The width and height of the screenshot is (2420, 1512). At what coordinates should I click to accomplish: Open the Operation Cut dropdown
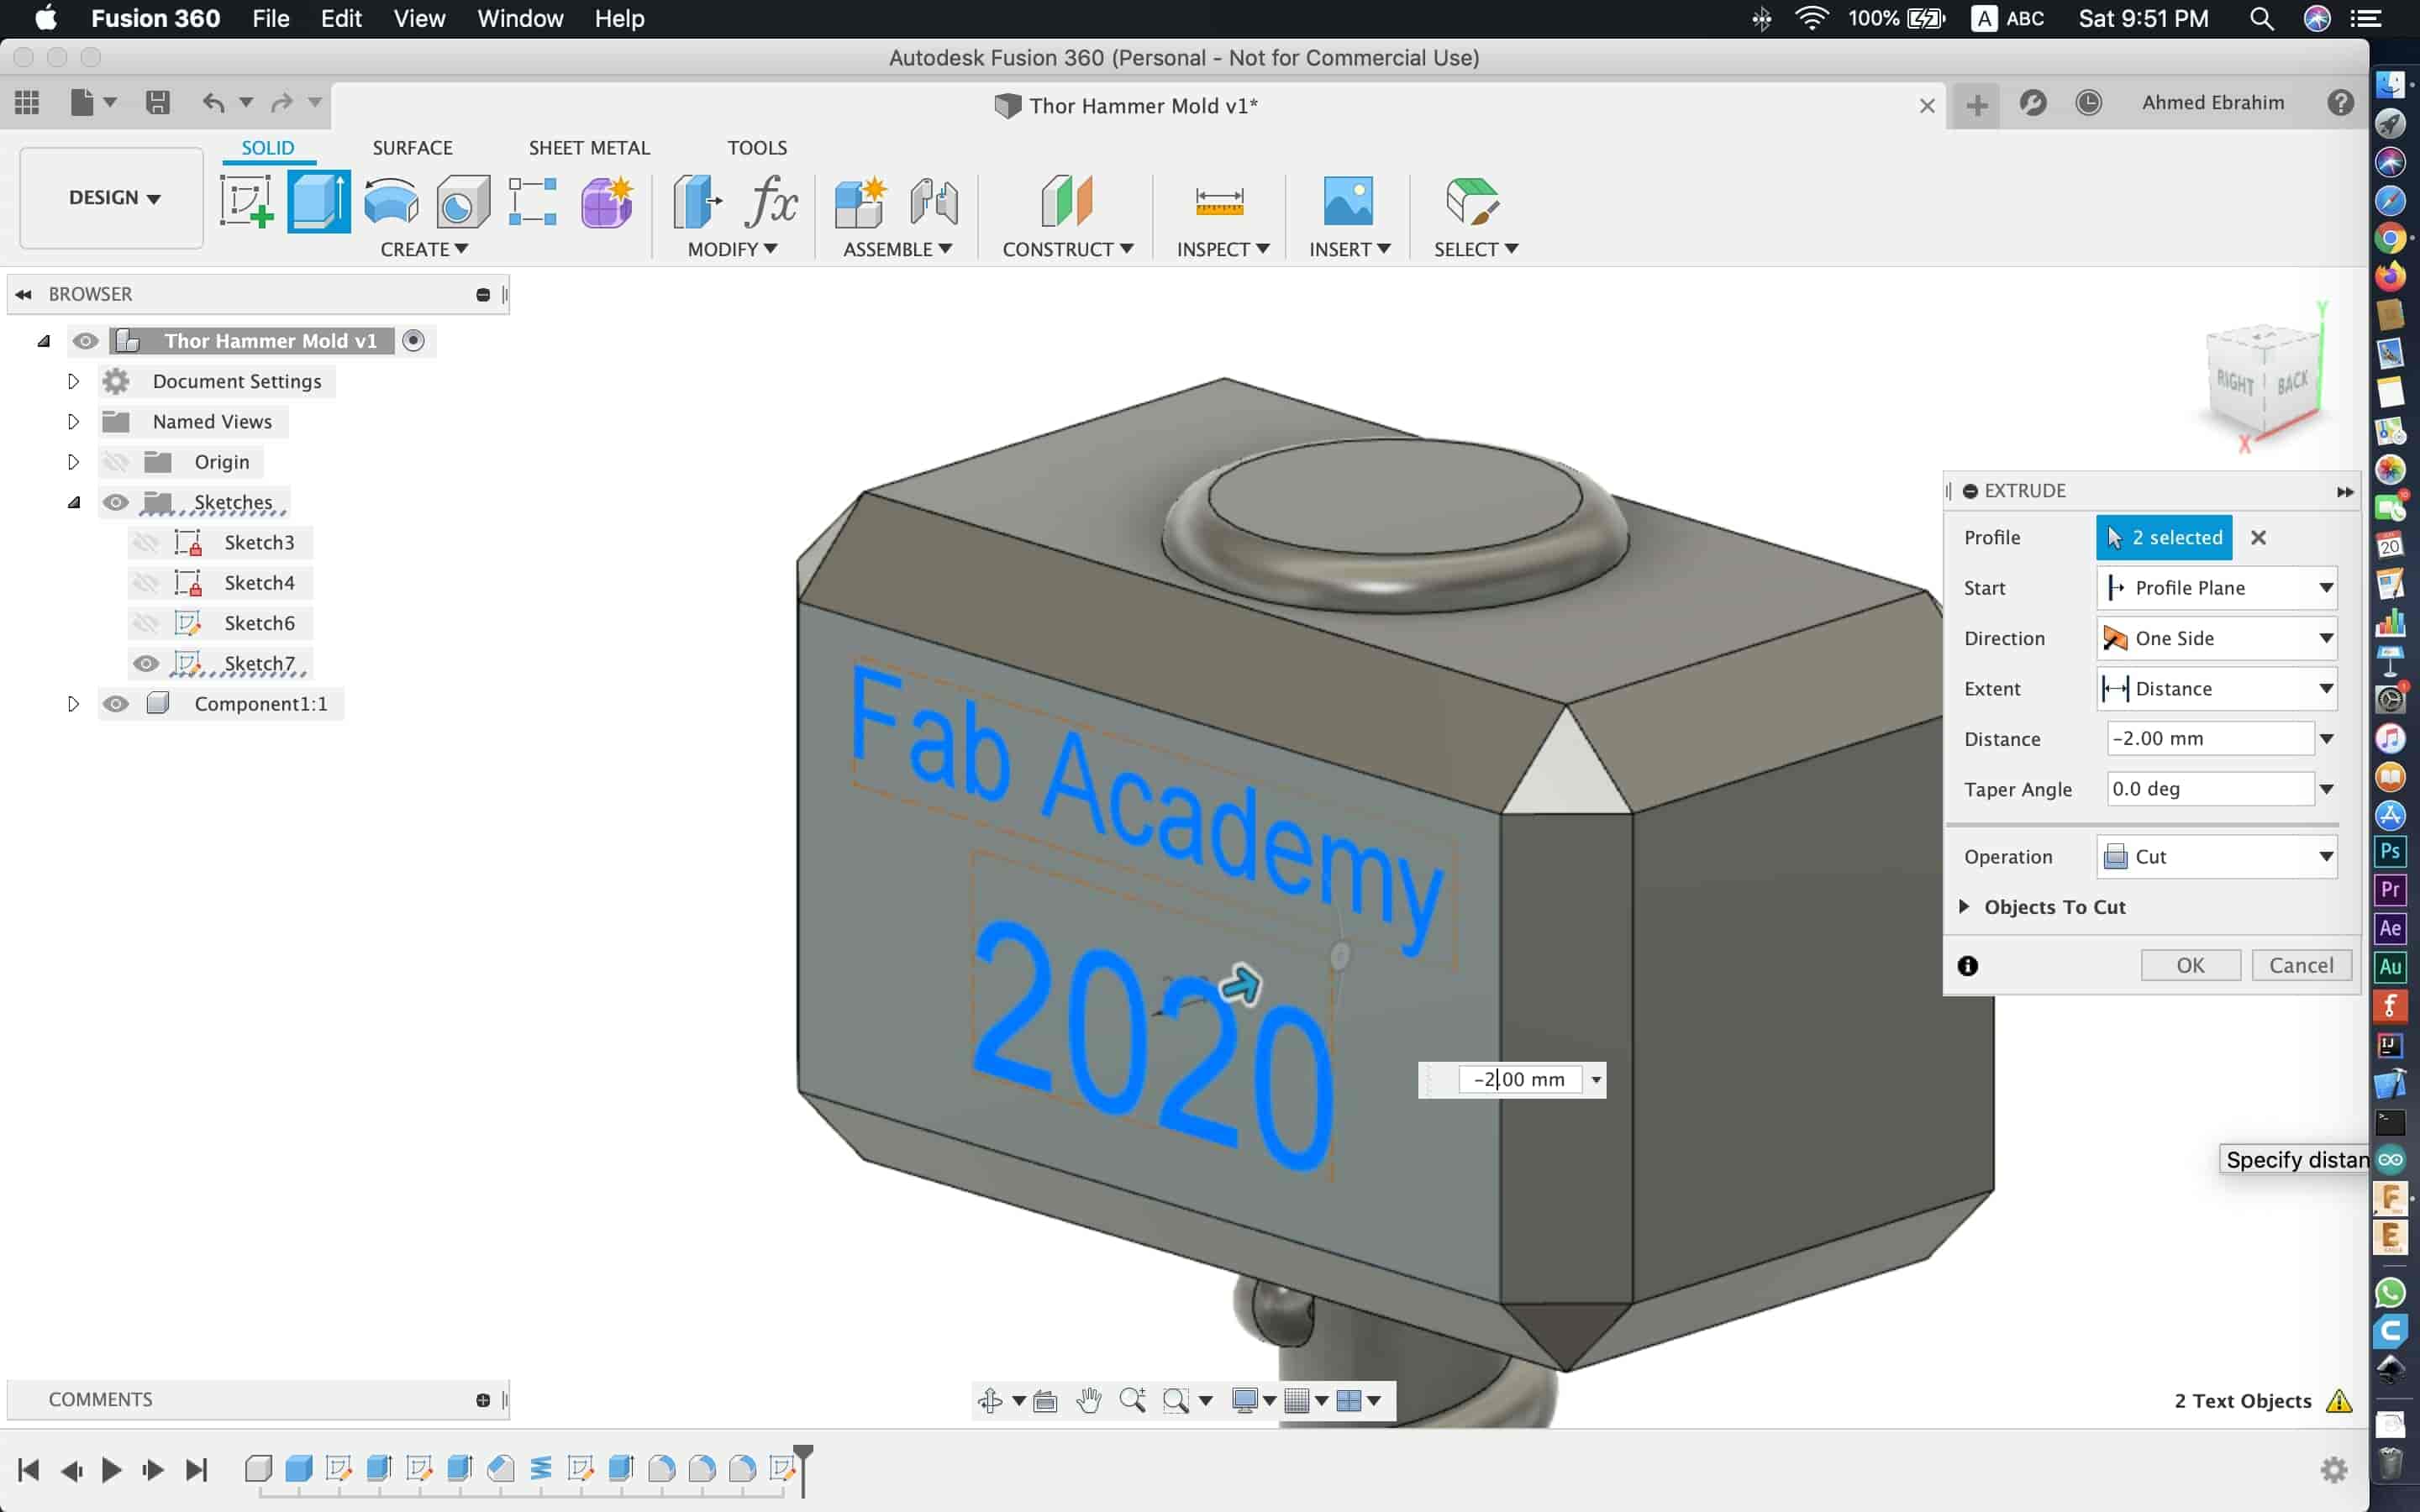tap(2216, 857)
